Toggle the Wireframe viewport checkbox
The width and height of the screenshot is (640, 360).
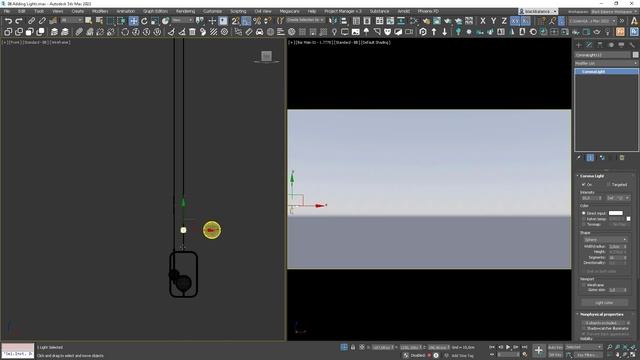(x=584, y=285)
